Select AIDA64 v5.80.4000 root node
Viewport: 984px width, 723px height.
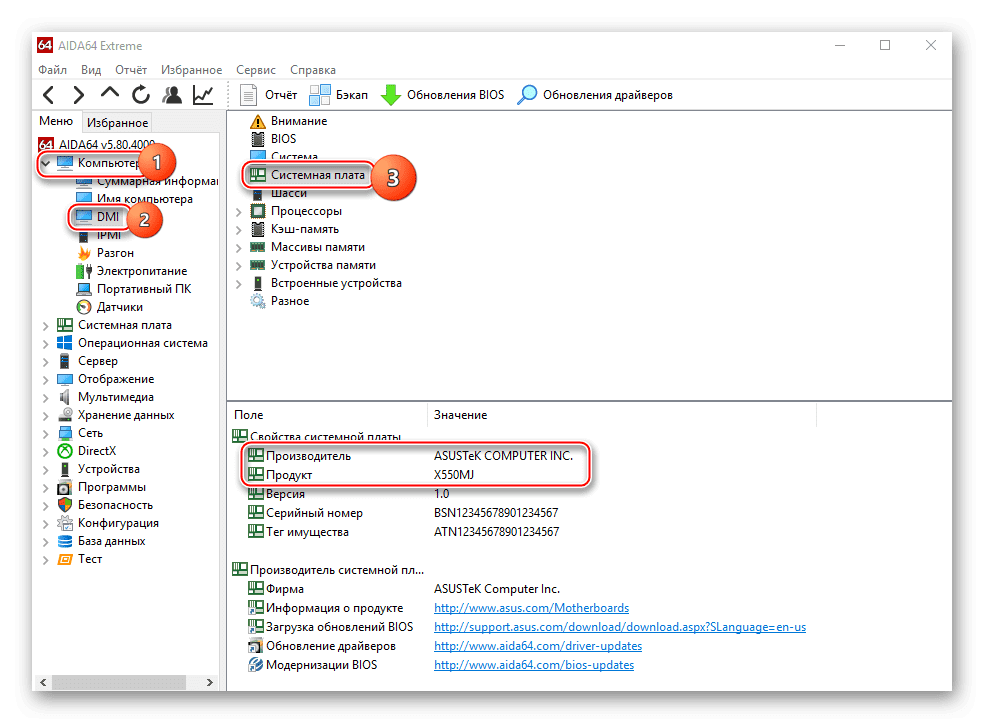pyautogui.click(x=97, y=145)
